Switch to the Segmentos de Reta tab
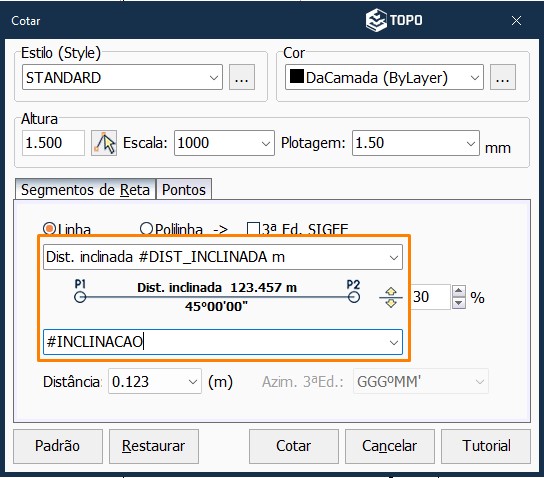544x478 pixels. tap(85, 189)
